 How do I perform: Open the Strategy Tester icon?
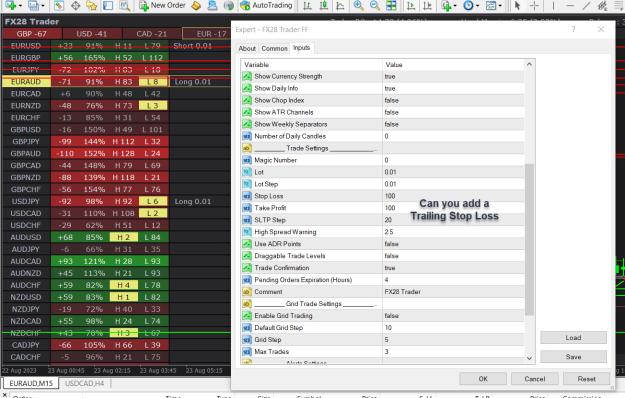125,5
